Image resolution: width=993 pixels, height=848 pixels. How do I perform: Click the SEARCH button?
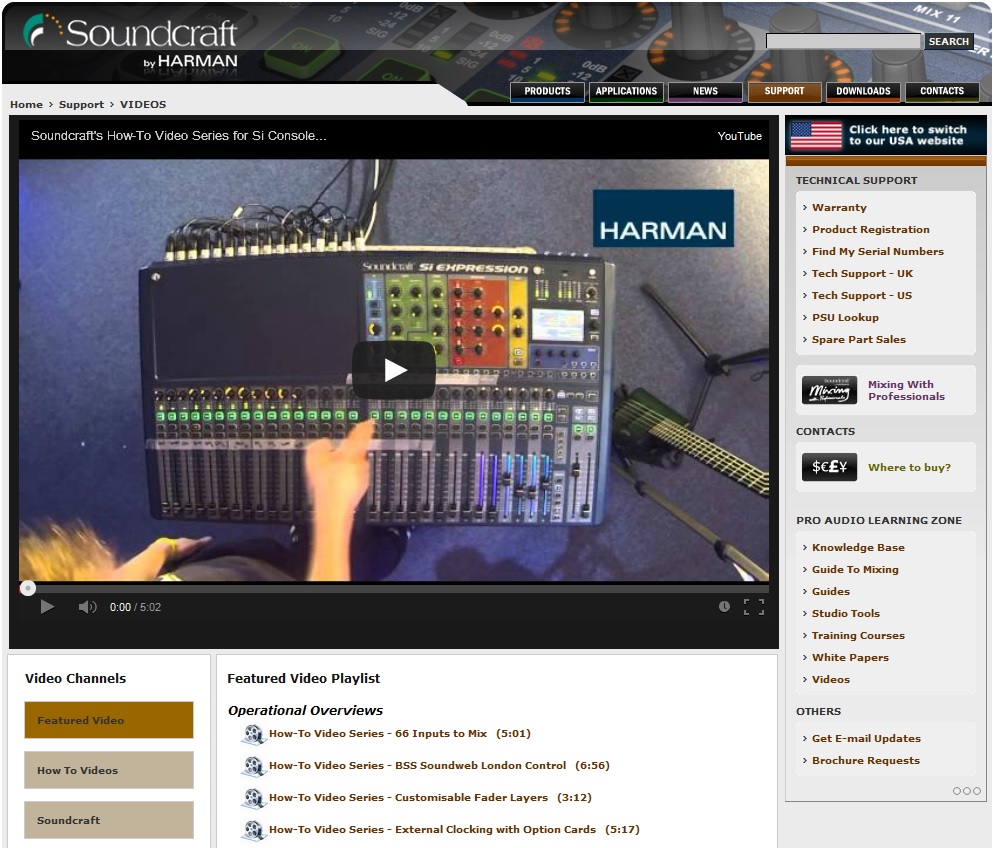click(x=948, y=41)
